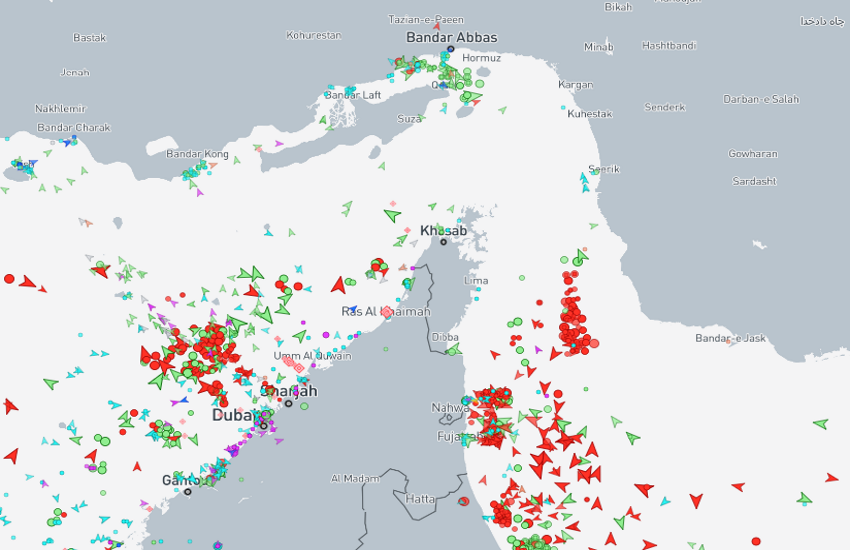Select the red ship arrow at far right edge
Viewport: 850px width, 550px height.
tap(832, 478)
